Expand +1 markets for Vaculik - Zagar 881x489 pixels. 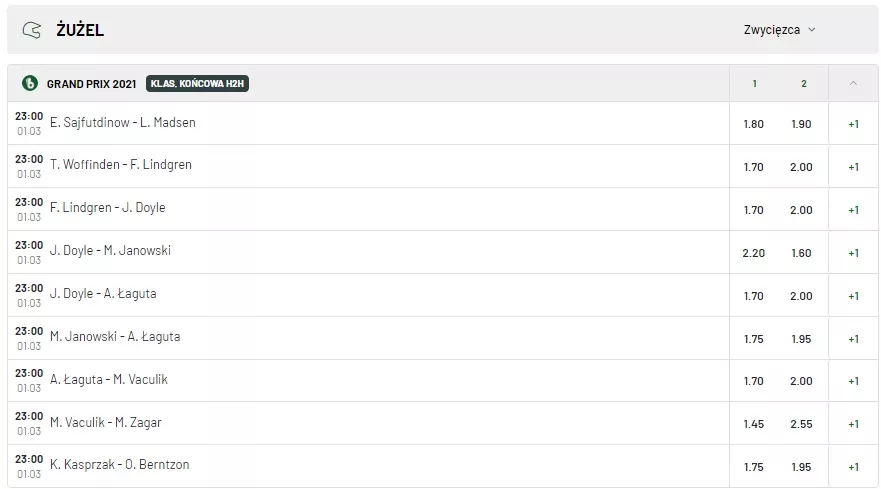pos(853,424)
